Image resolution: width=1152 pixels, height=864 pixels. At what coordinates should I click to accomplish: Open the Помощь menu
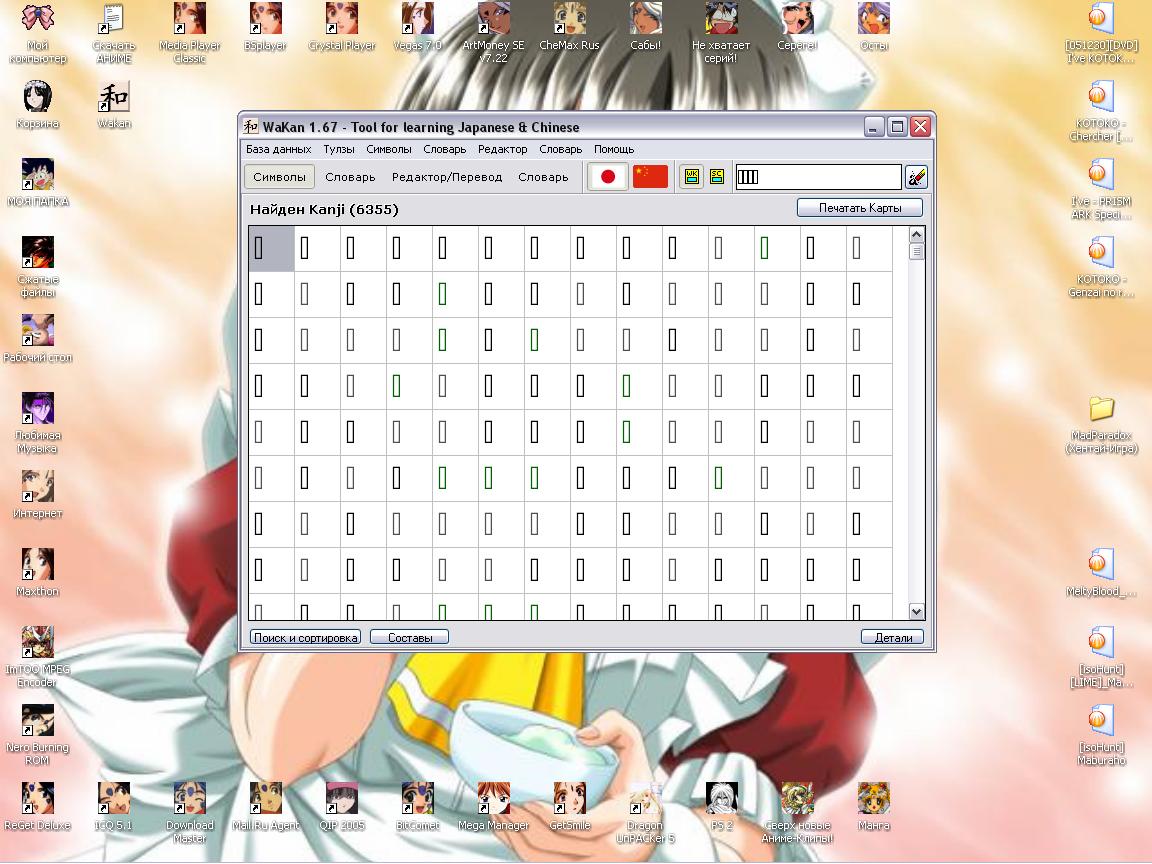click(614, 149)
